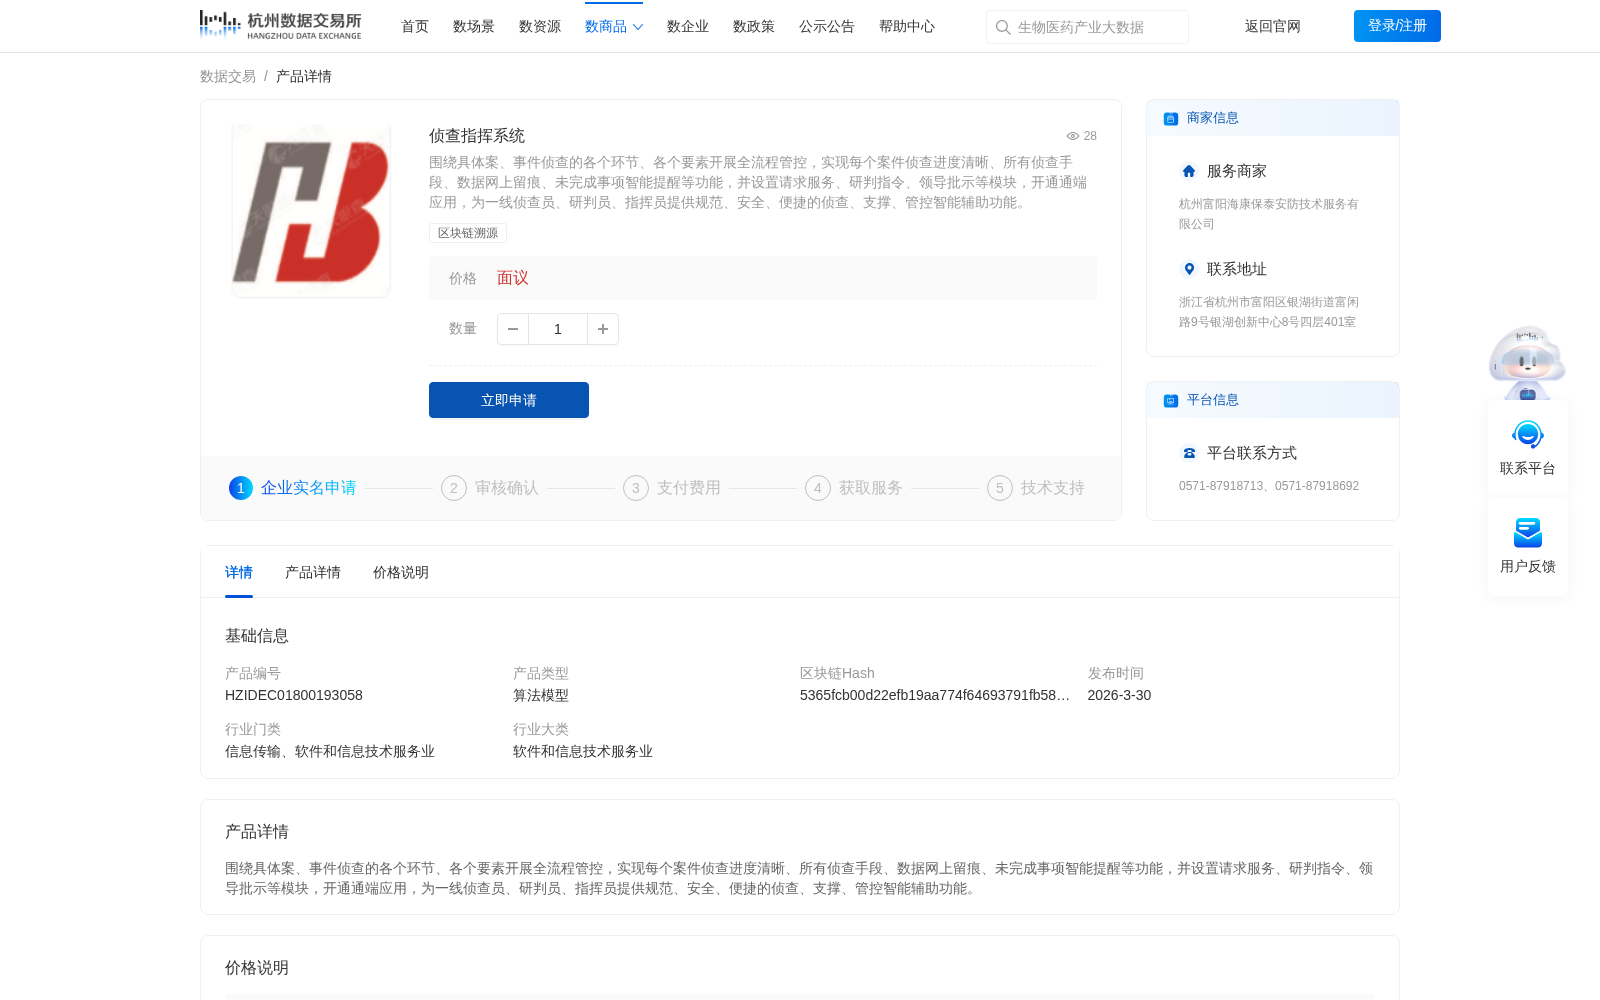Viewport: 1600px width, 1000px height.
Task: Open the 联系平台 headset icon
Action: tap(1528, 435)
